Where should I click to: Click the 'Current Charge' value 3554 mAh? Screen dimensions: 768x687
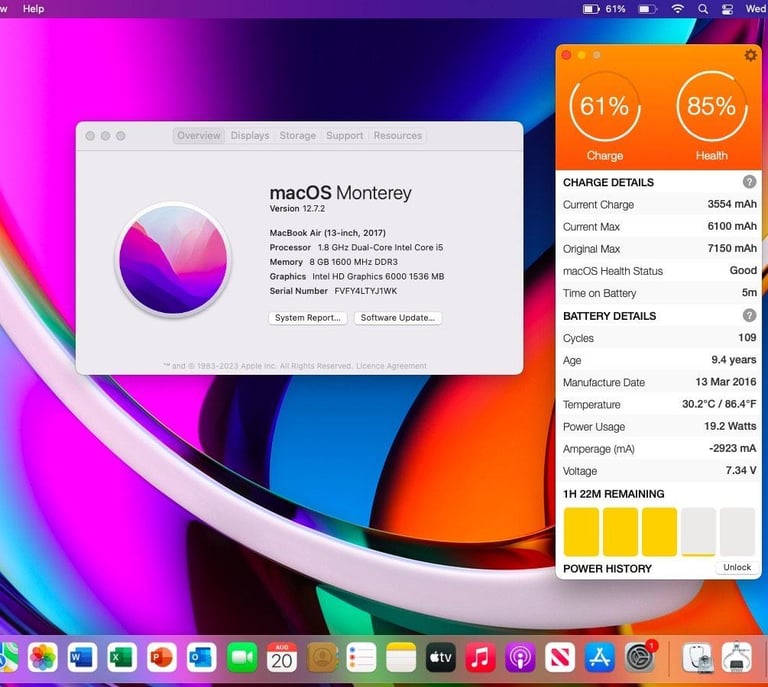[x=732, y=204]
